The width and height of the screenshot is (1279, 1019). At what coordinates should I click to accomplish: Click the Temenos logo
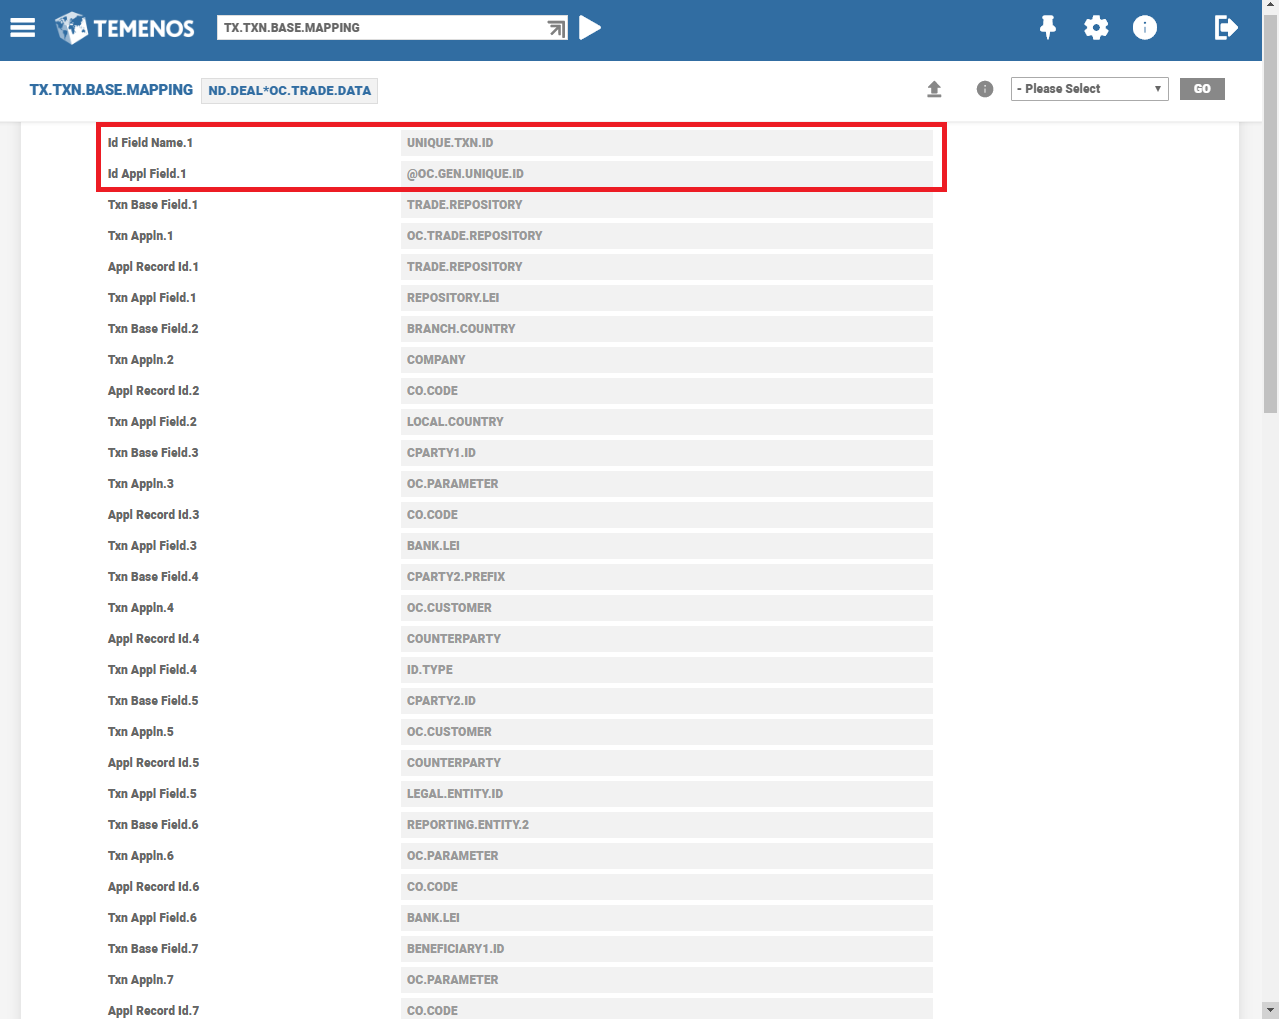pos(125,28)
